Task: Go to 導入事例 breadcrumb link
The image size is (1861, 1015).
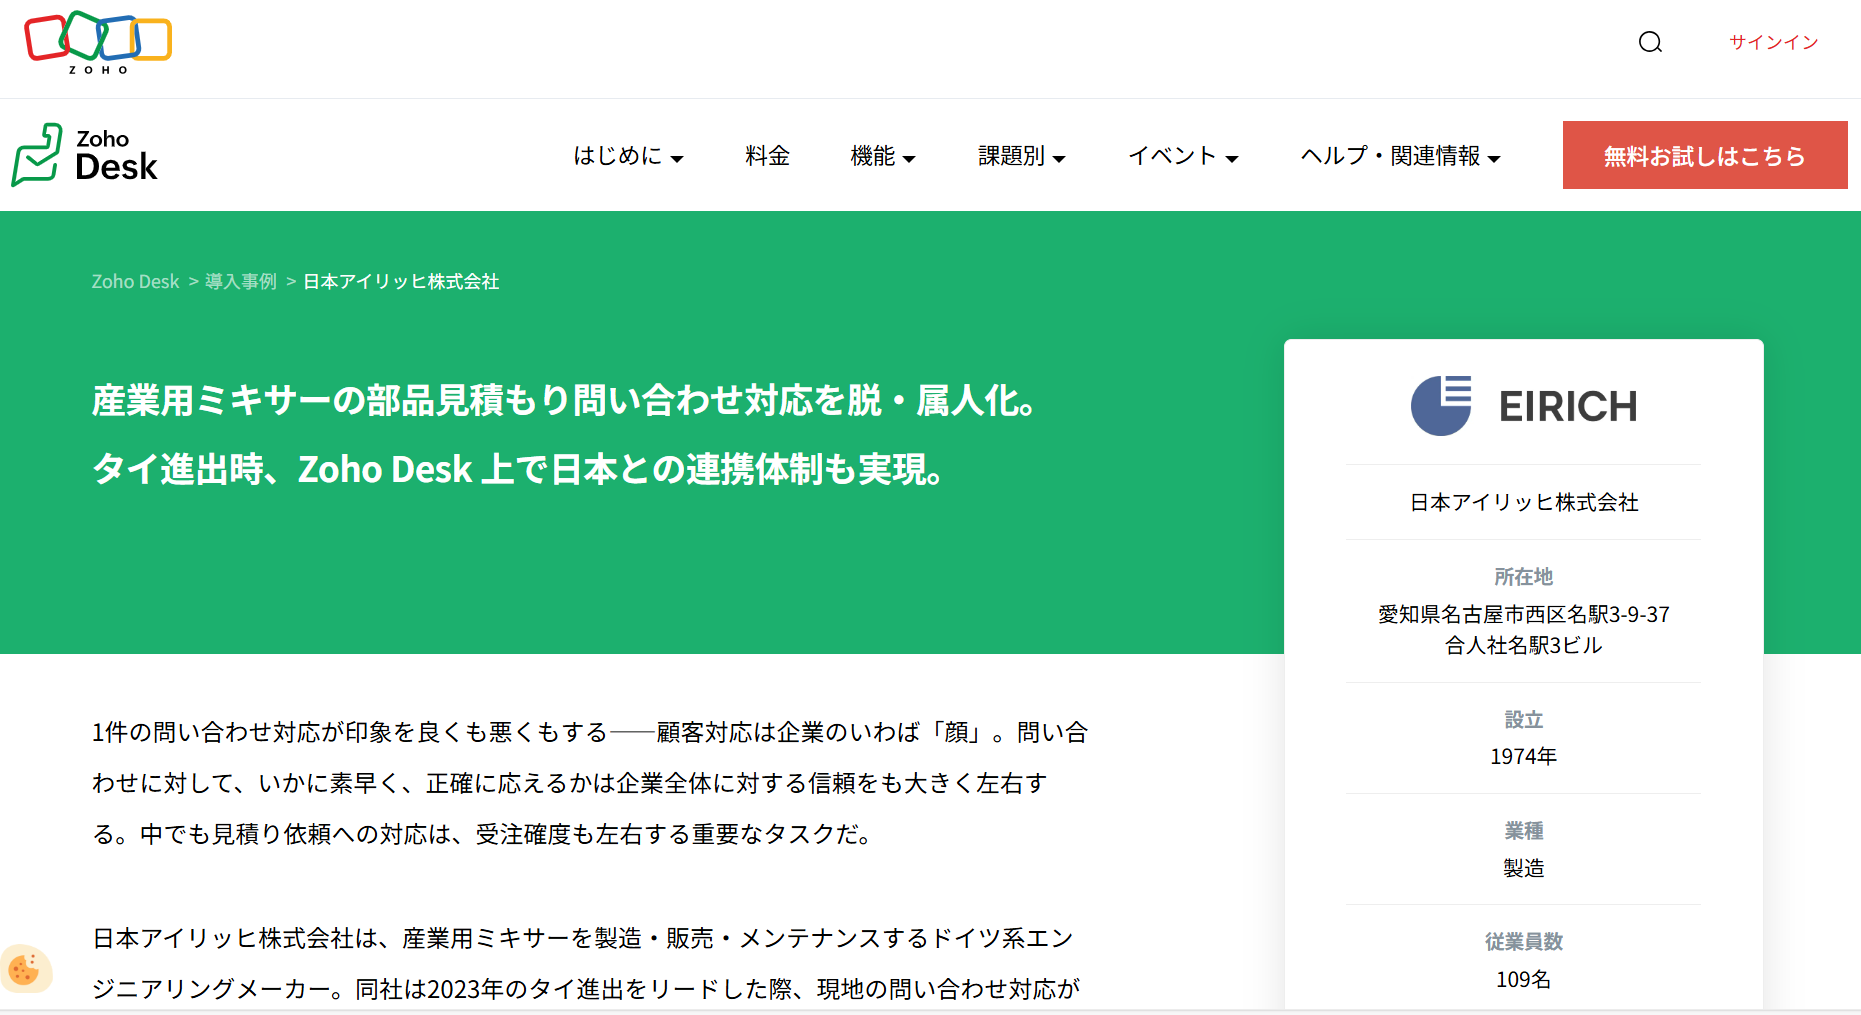Action: (241, 282)
